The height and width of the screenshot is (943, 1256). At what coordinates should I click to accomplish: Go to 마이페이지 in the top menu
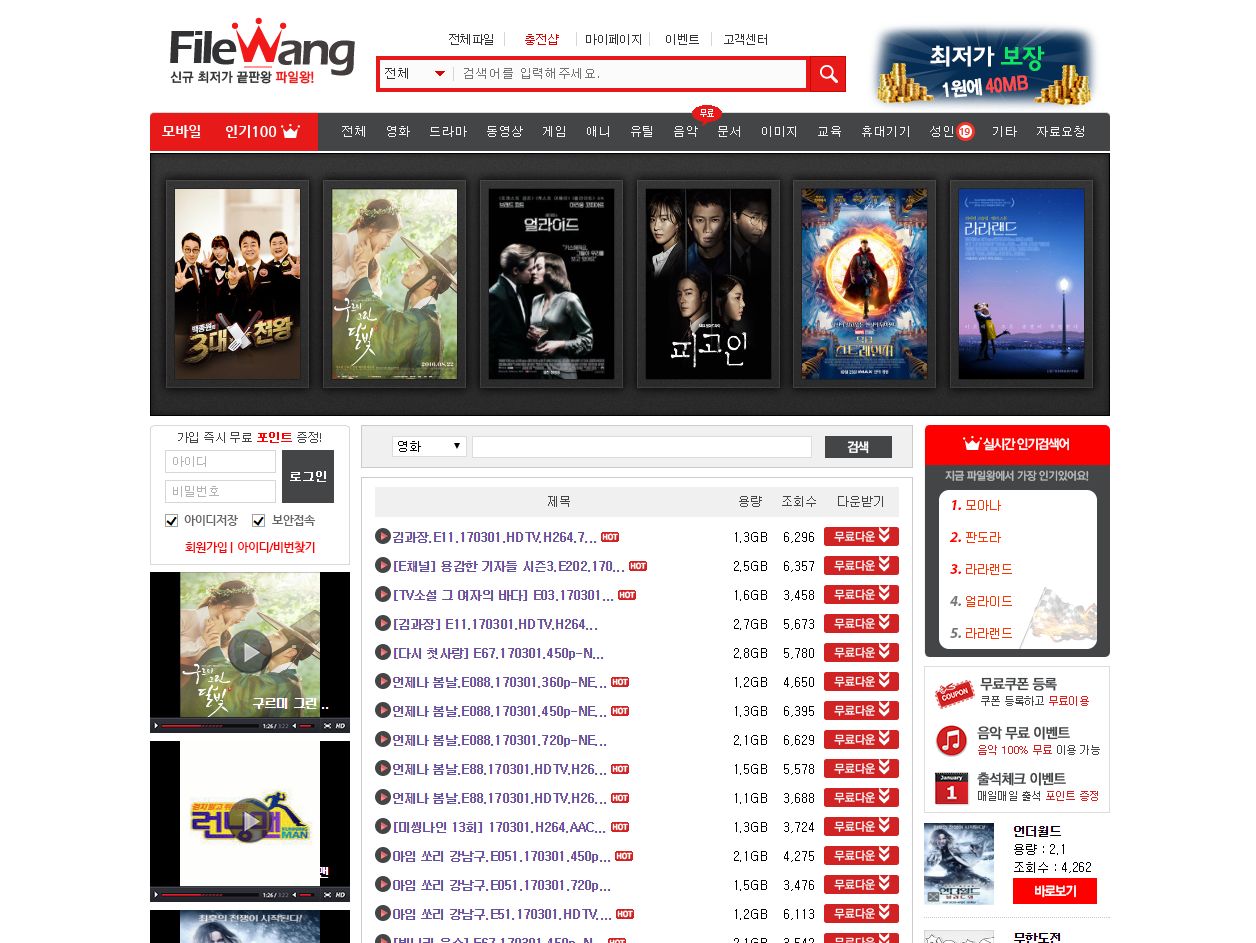(614, 40)
